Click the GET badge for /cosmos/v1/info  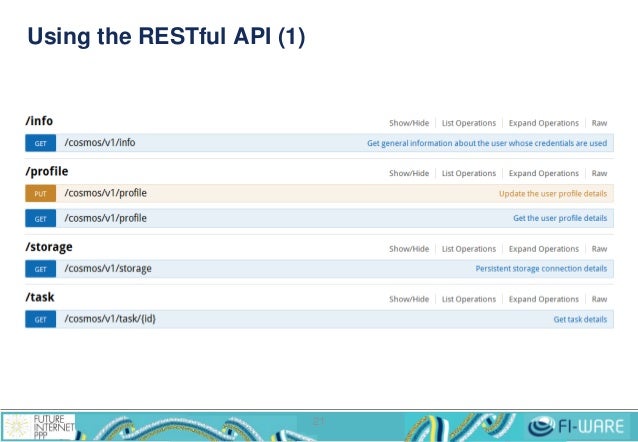click(40, 143)
